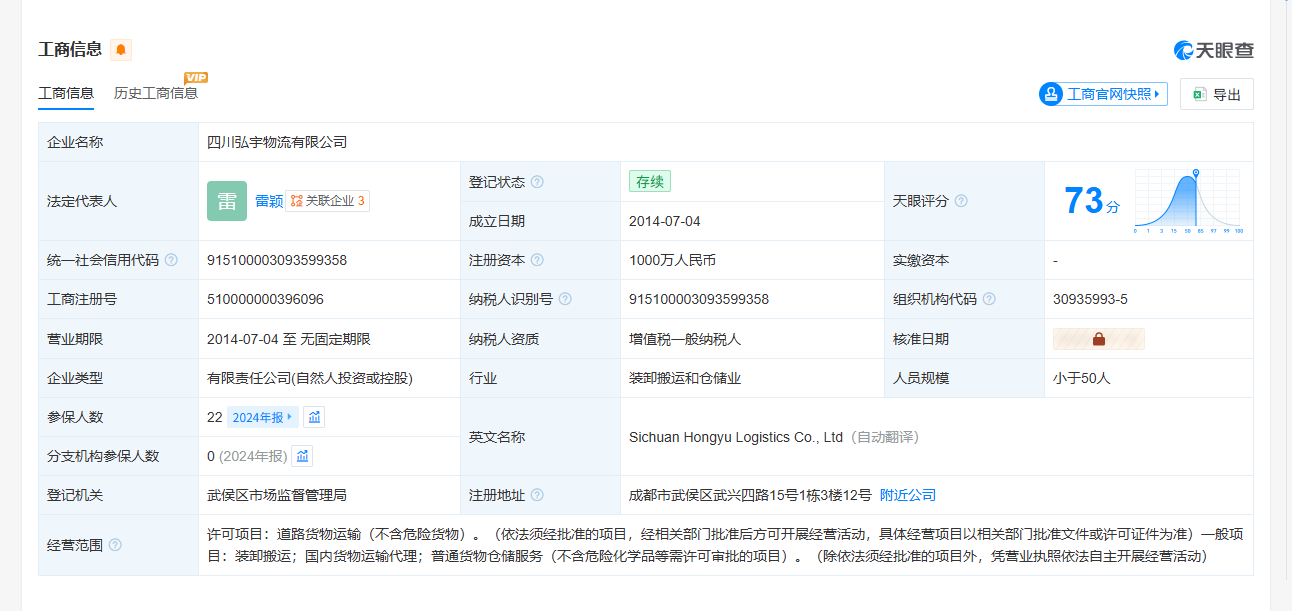
Task: Select registered capital 1000万人民币
Action: pos(672,260)
